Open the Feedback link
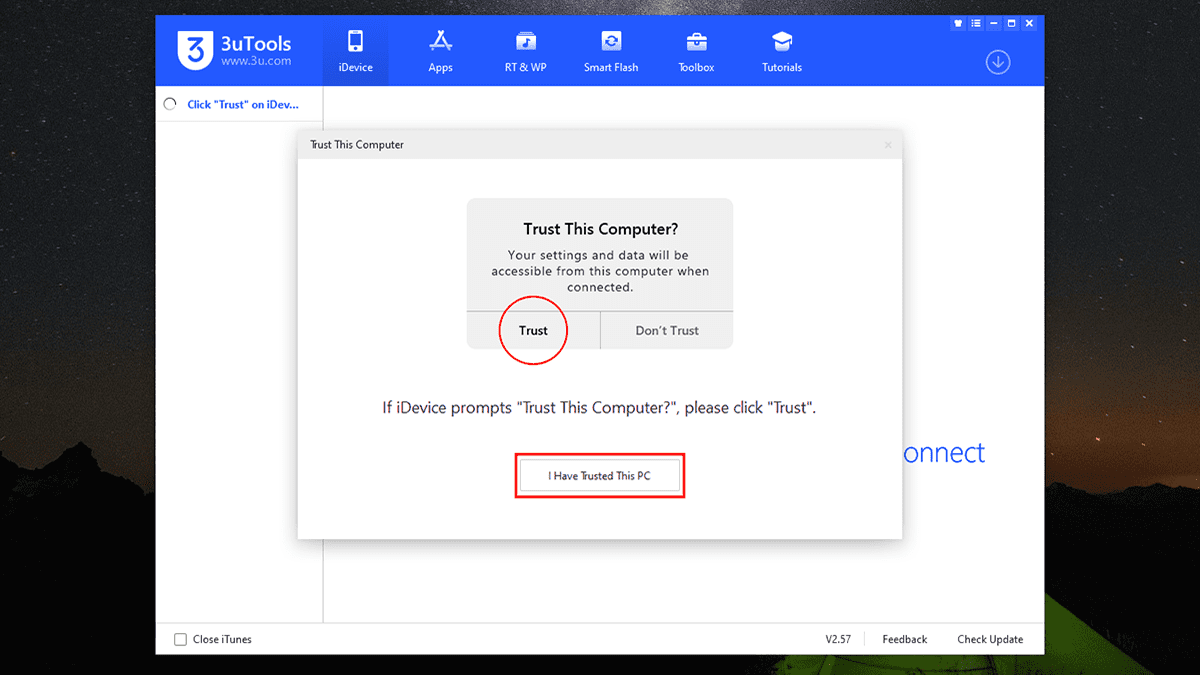The width and height of the screenshot is (1200, 675). (903, 639)
